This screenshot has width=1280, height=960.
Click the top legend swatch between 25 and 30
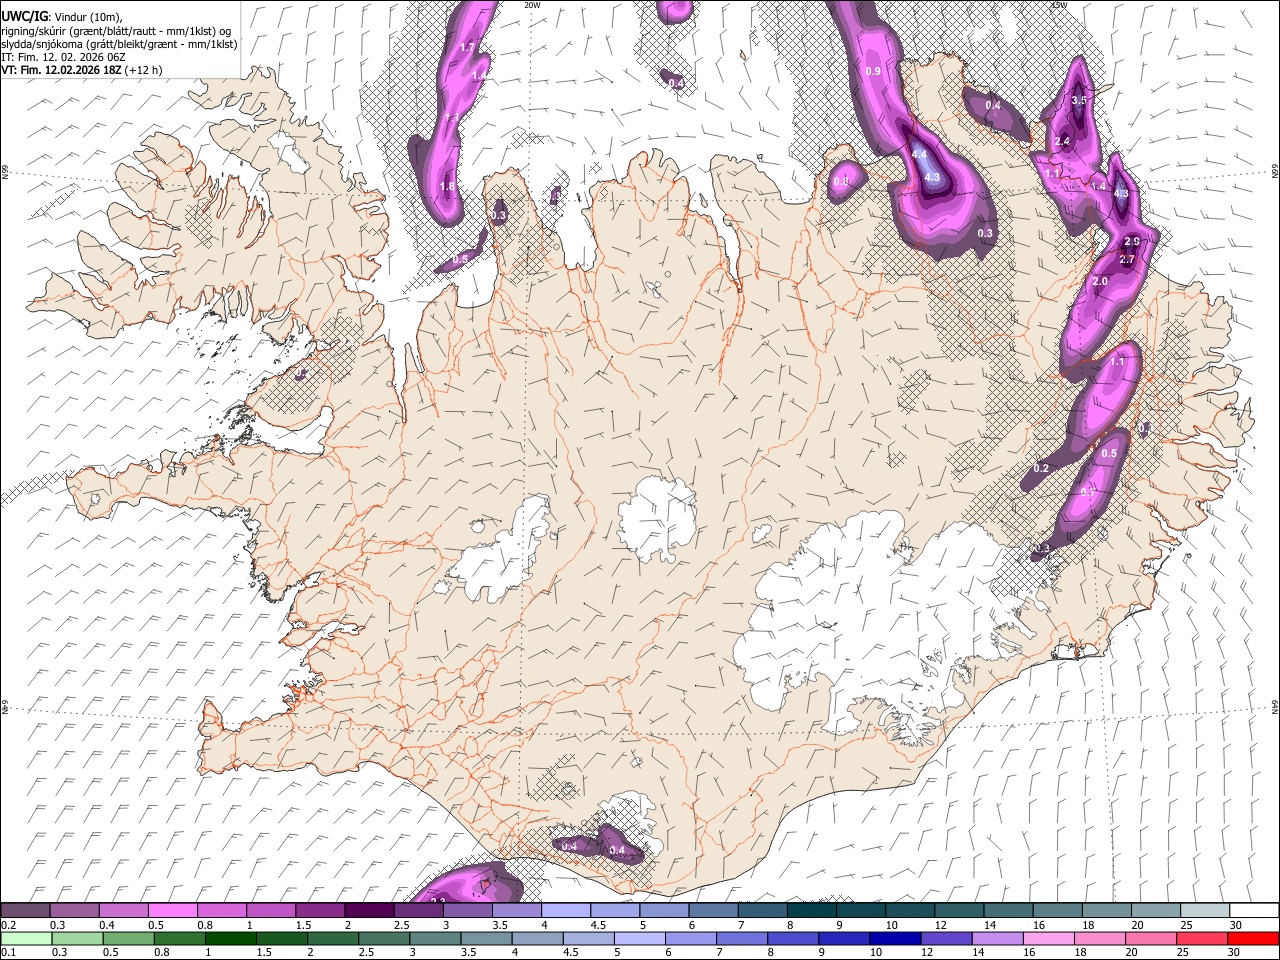[x=1204, y=910]
